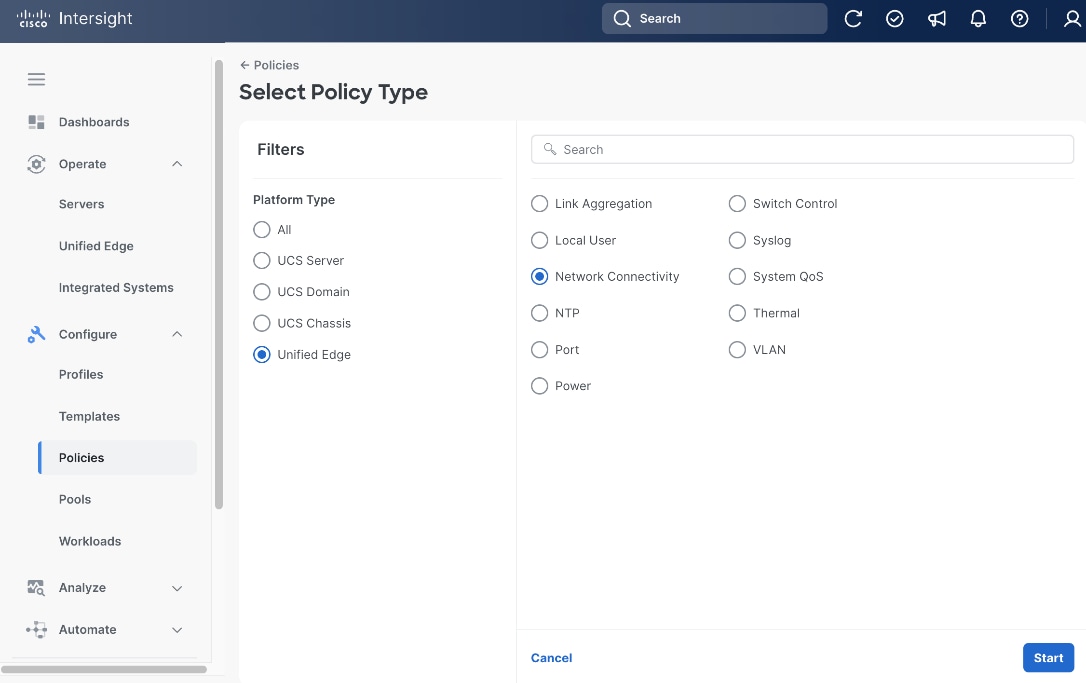Select the UCS Domain platform radio
Image resolution: width=1086 pixels, height=683 pixels.
point(262,292)
